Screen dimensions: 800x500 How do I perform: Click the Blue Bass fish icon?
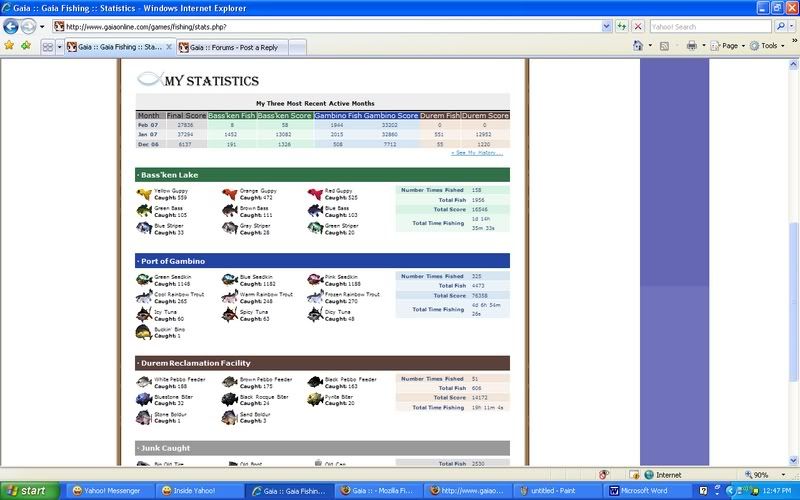(315, 211)
